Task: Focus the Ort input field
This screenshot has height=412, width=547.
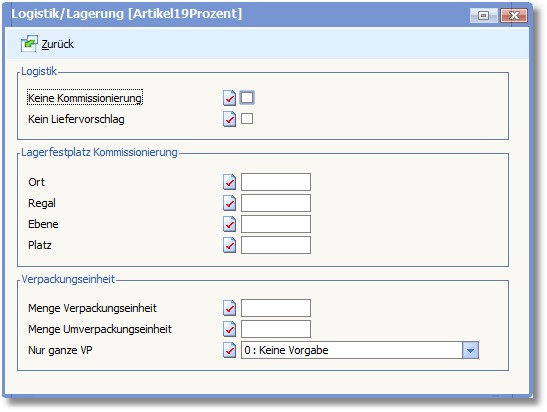Action: (276, 182)
